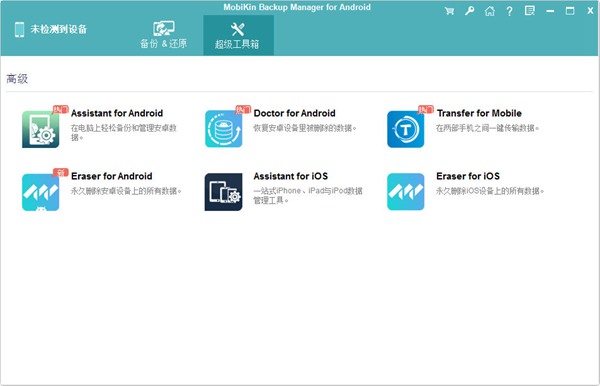600x386 pixels.
Task: Click the key registration icon
Action: pos(470,11)
